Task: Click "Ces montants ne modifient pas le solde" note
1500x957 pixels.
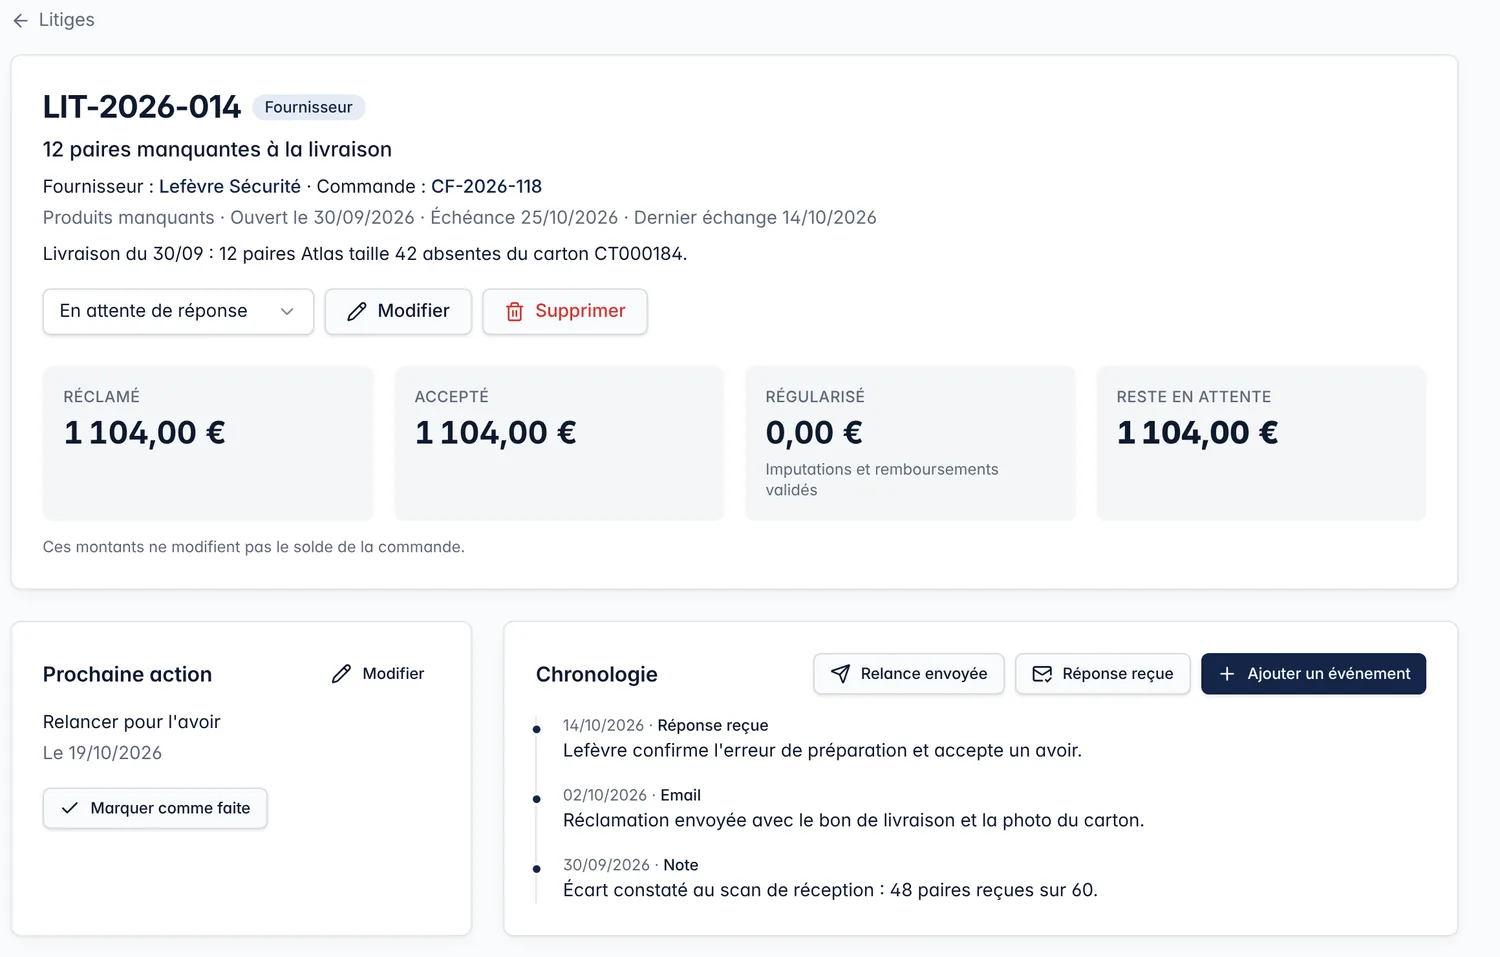Action: click(253, 547)
